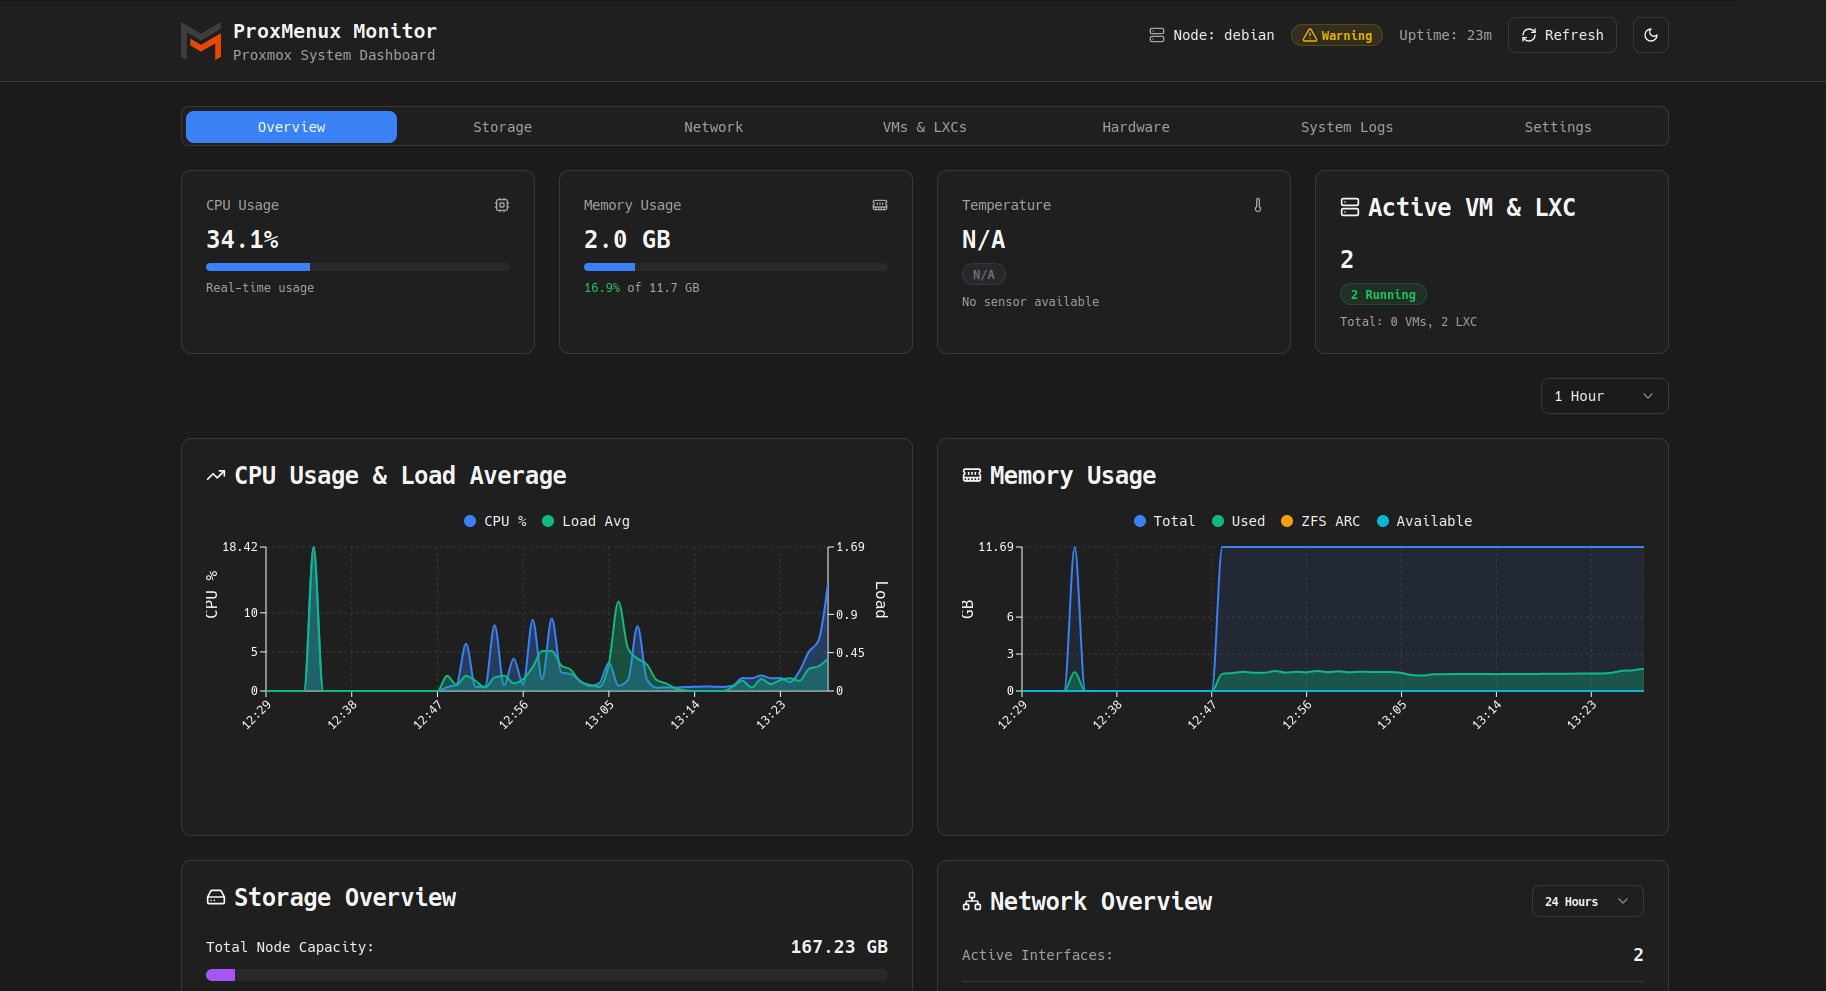Click the CPU Usage progress bar
The height and width of the screenshot is (991, 1826).
358,267
